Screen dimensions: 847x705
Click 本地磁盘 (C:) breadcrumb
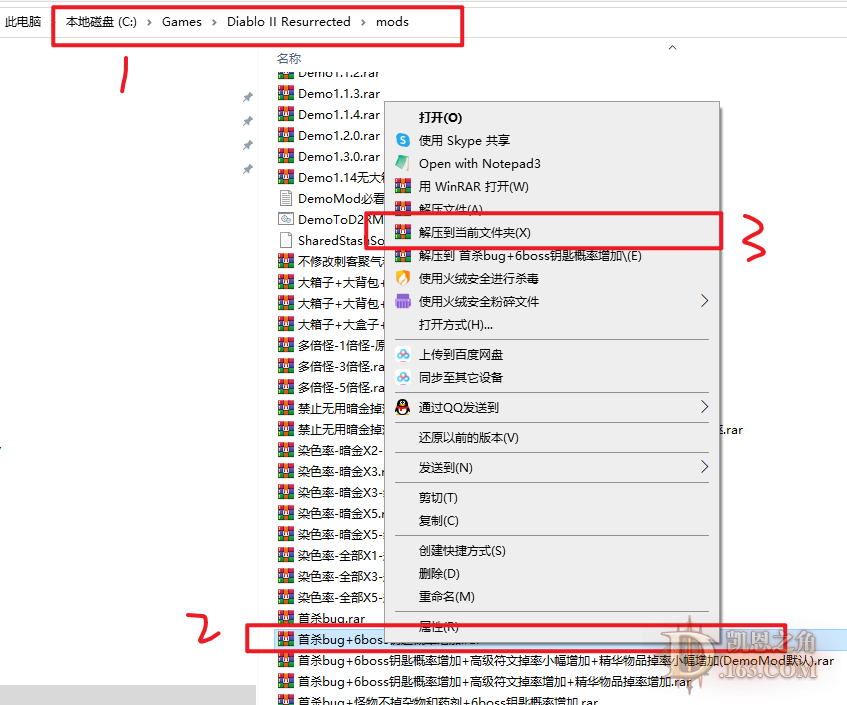click(101, 22)
